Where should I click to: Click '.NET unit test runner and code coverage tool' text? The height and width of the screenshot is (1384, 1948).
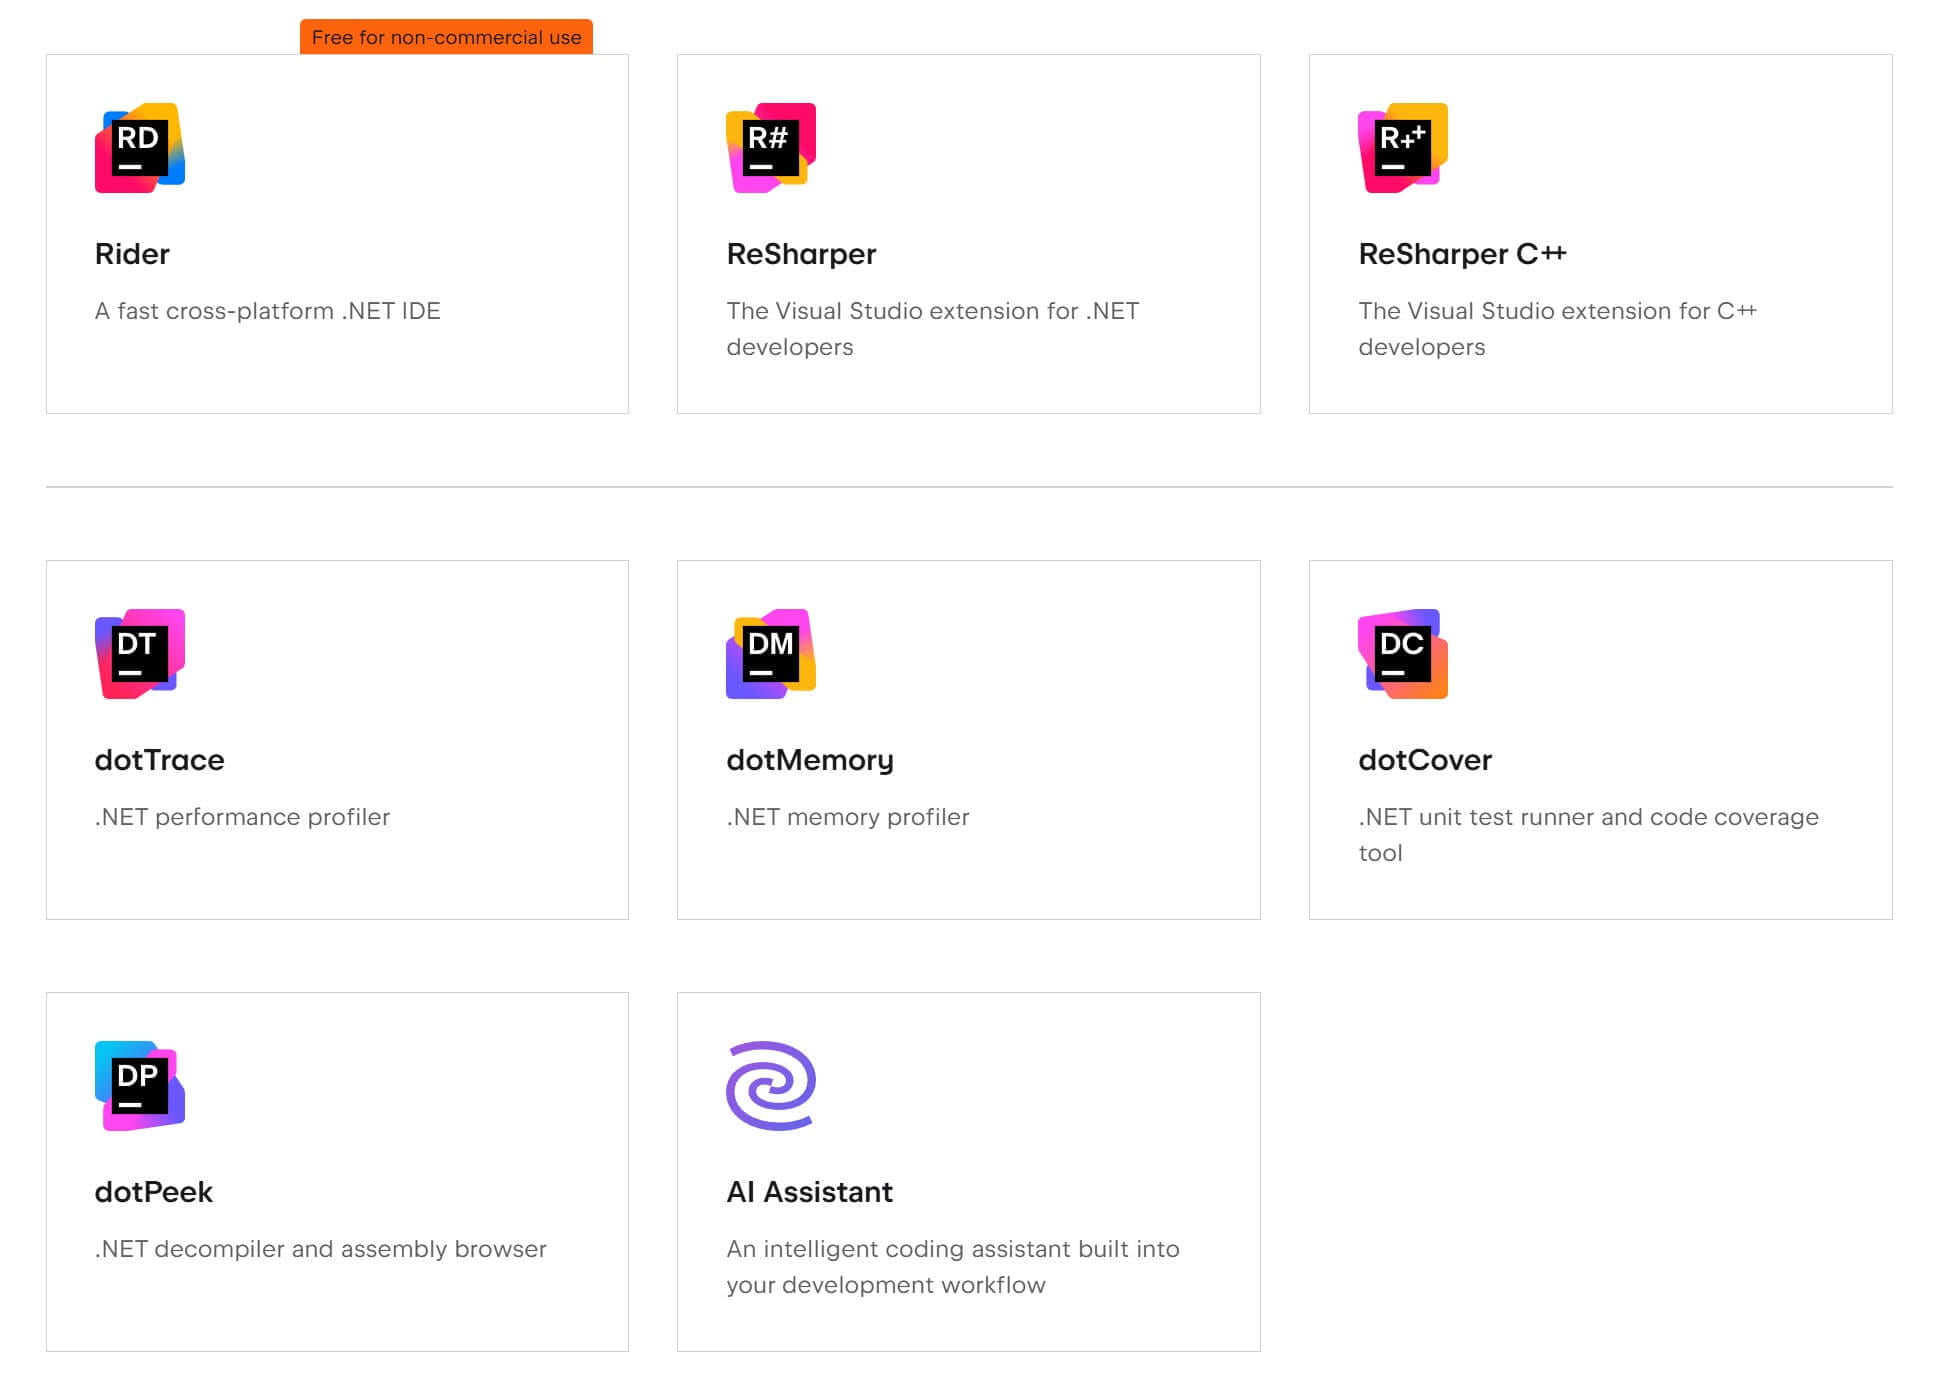tap(1588, 835)
